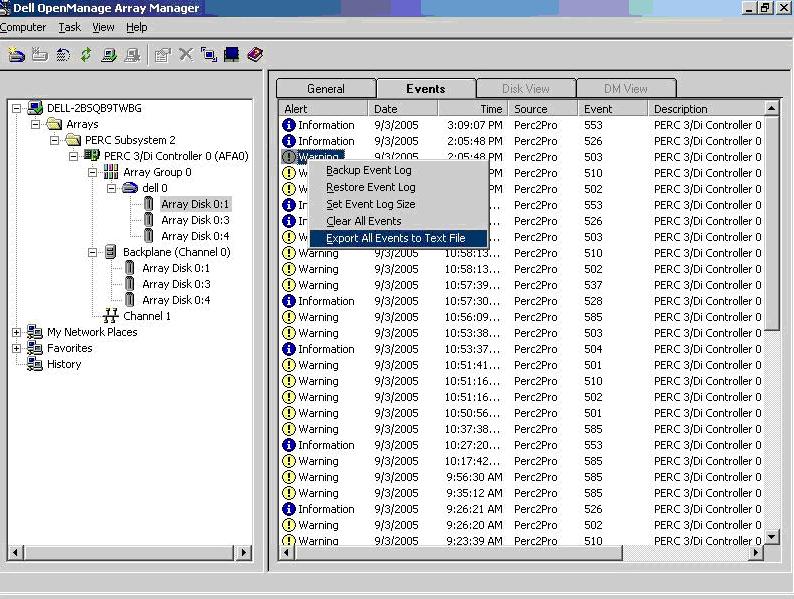Click the My Network Places icon
The height and width of the screenshot is (599, 794).
click(x=35, y=332)
